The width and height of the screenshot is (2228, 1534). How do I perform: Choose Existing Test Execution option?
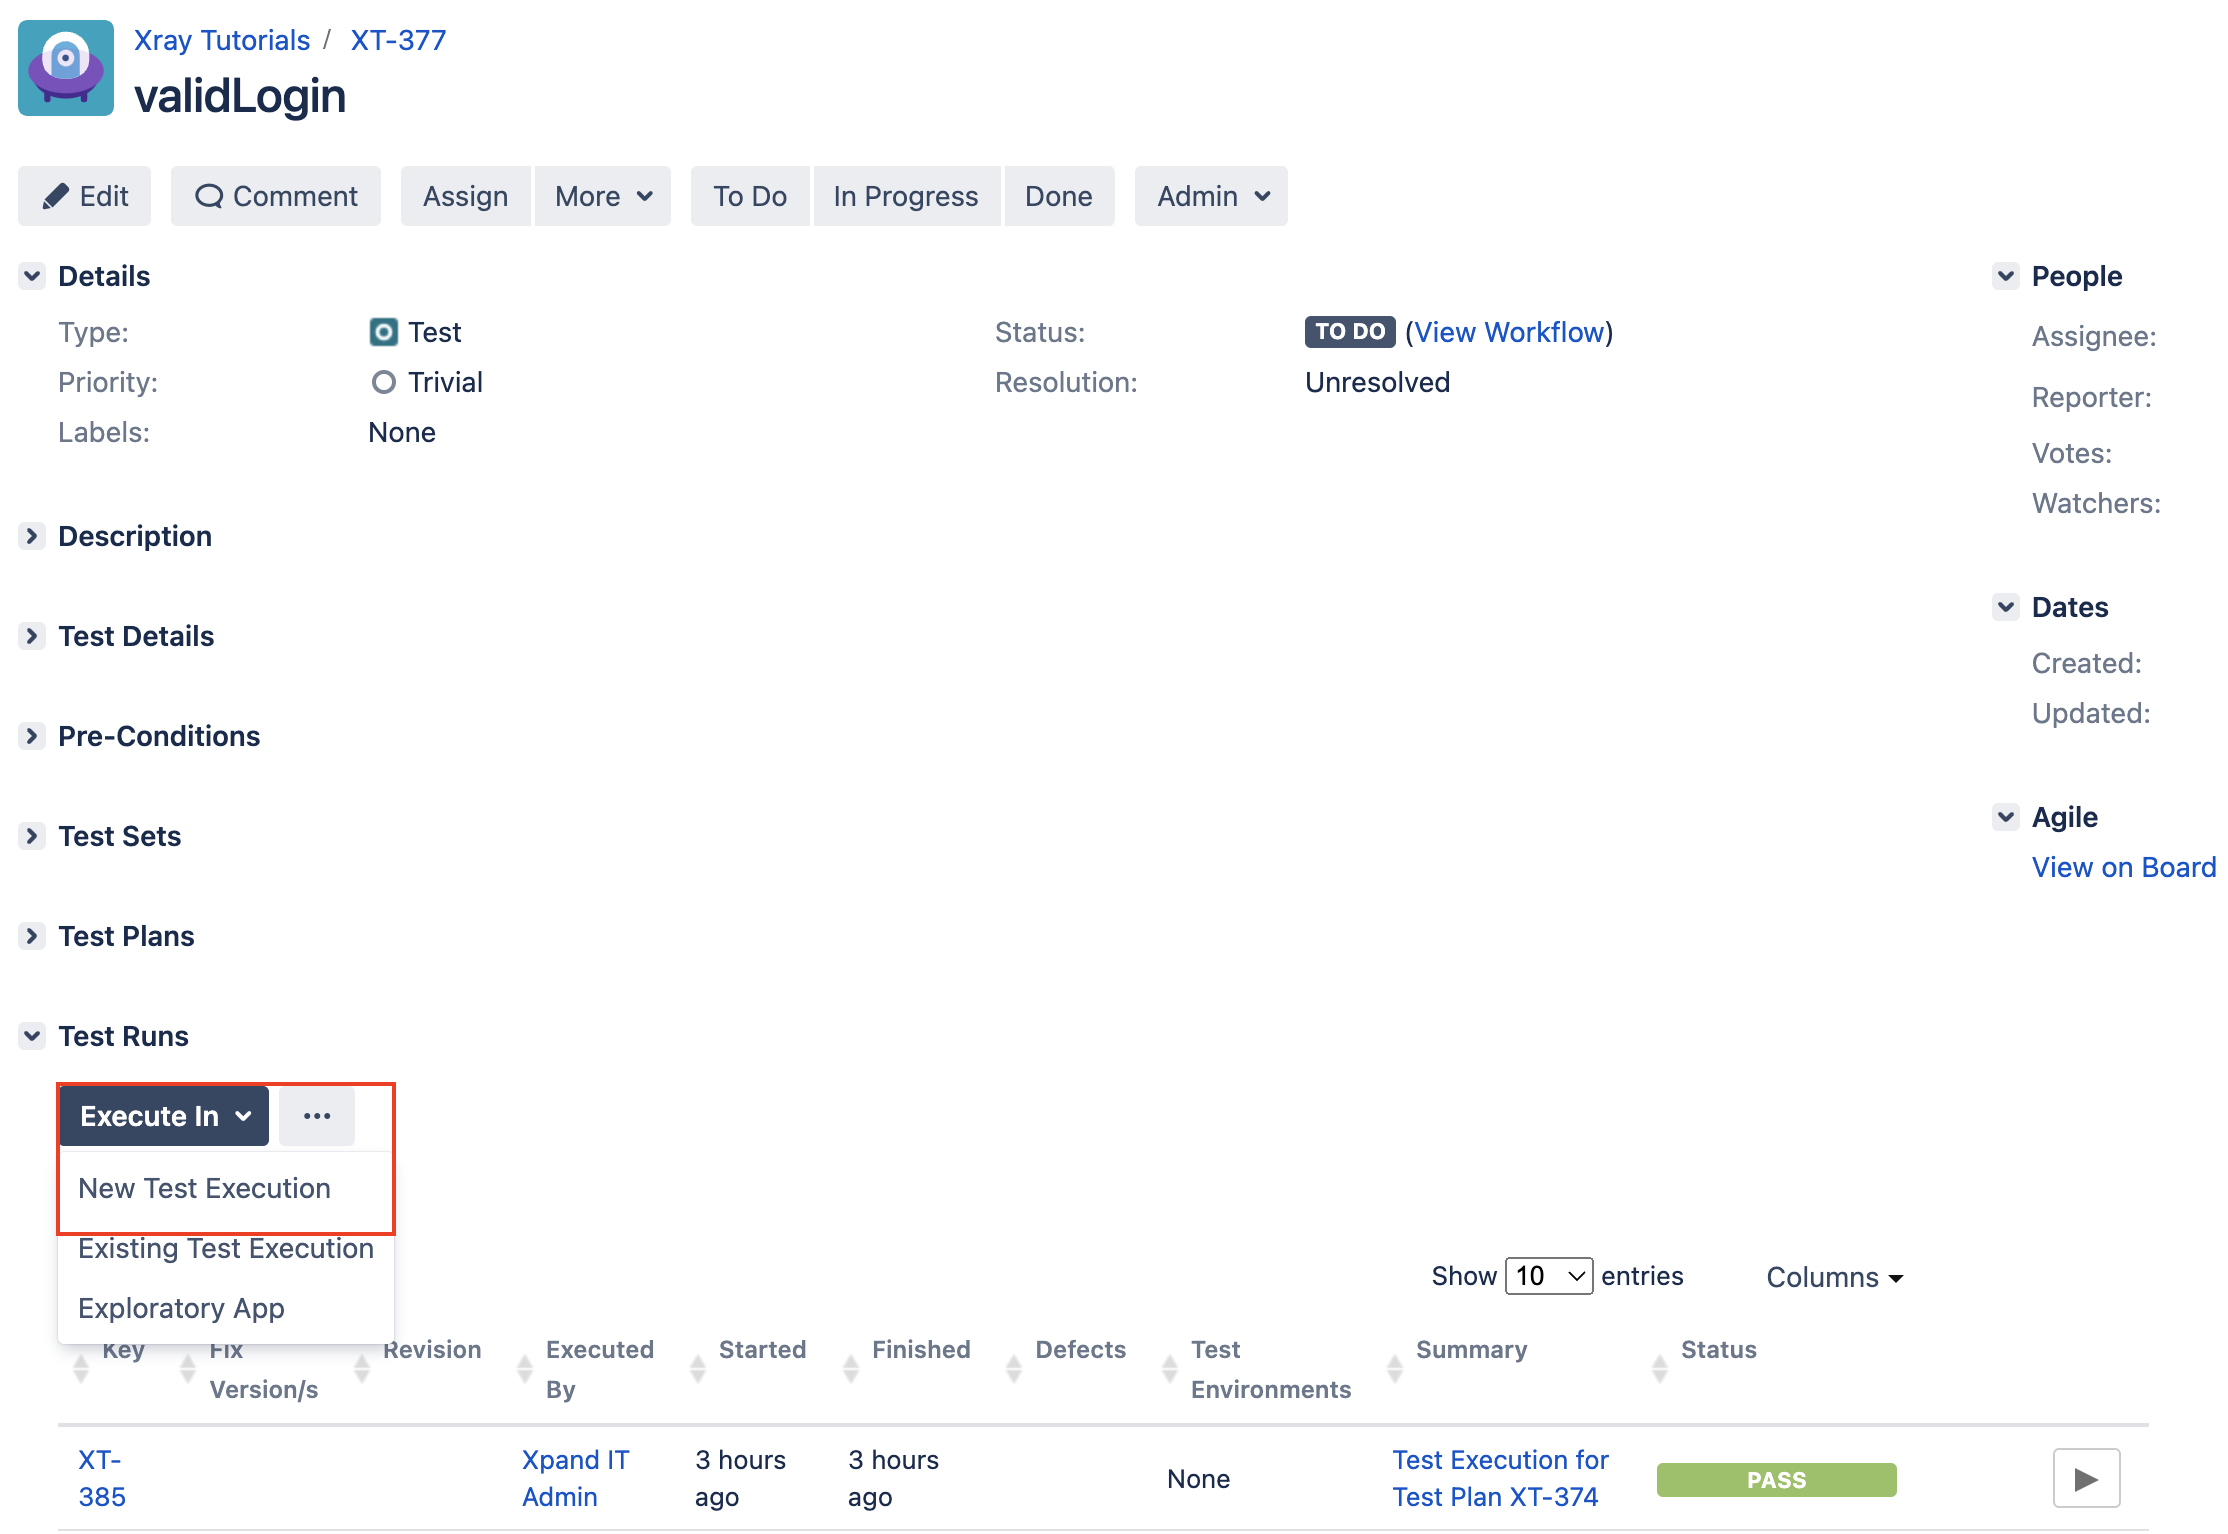pyautogui.click(x=226, y=1248)
